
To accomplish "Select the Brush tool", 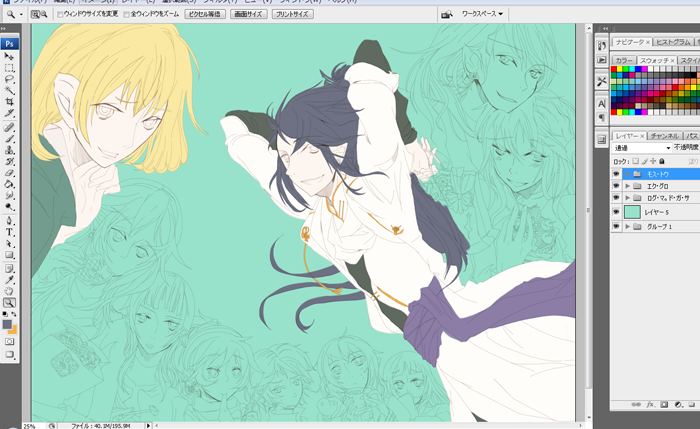I will click(x=9, y=139).
